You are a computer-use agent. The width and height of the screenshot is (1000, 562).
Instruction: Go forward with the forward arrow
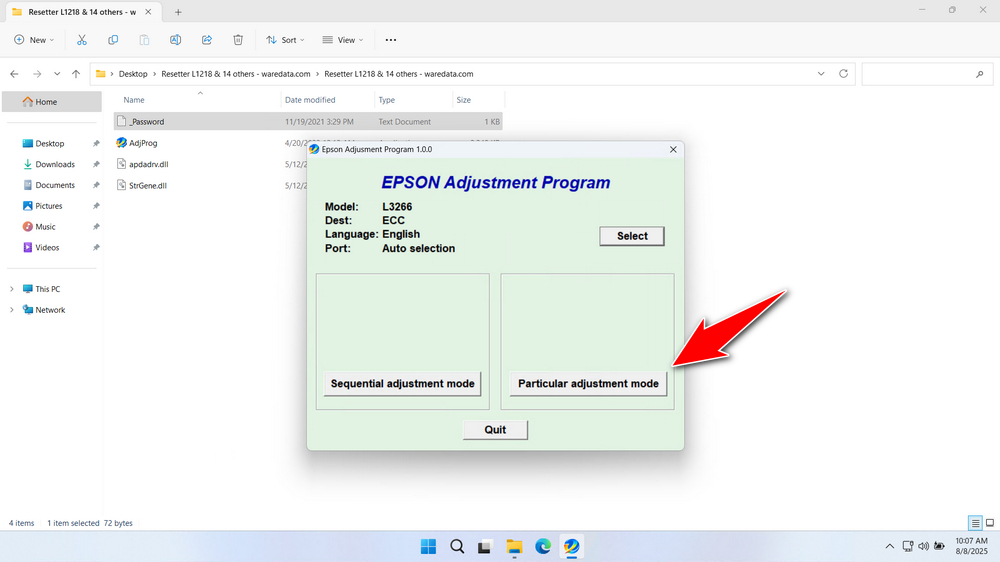(37, 74)
